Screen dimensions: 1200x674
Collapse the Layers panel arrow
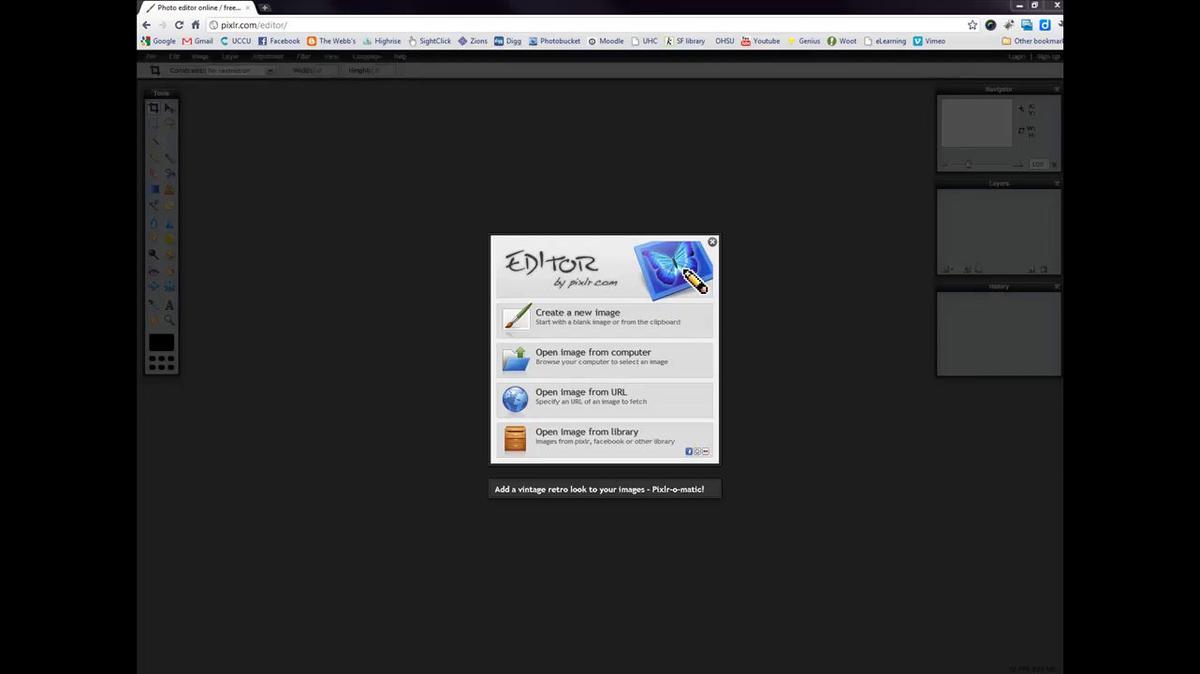tap(1056, 184)
